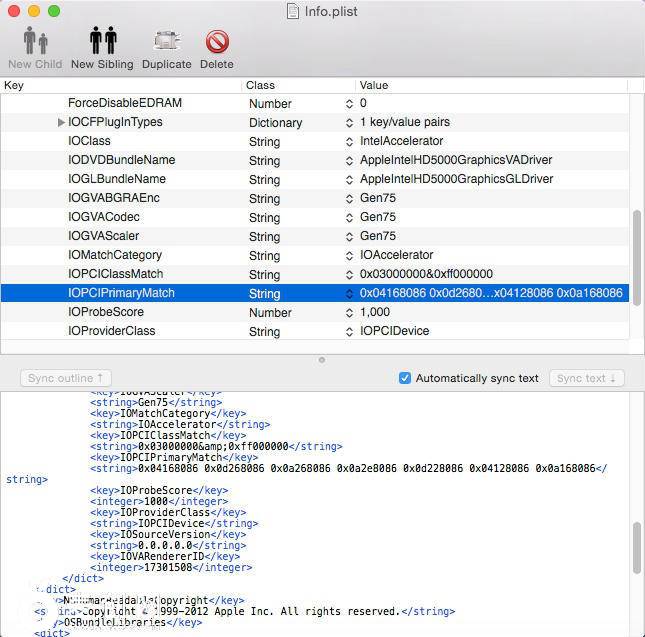Uncheck Automatically sync text checkbox
645x637 pixels.
[405, 378]
